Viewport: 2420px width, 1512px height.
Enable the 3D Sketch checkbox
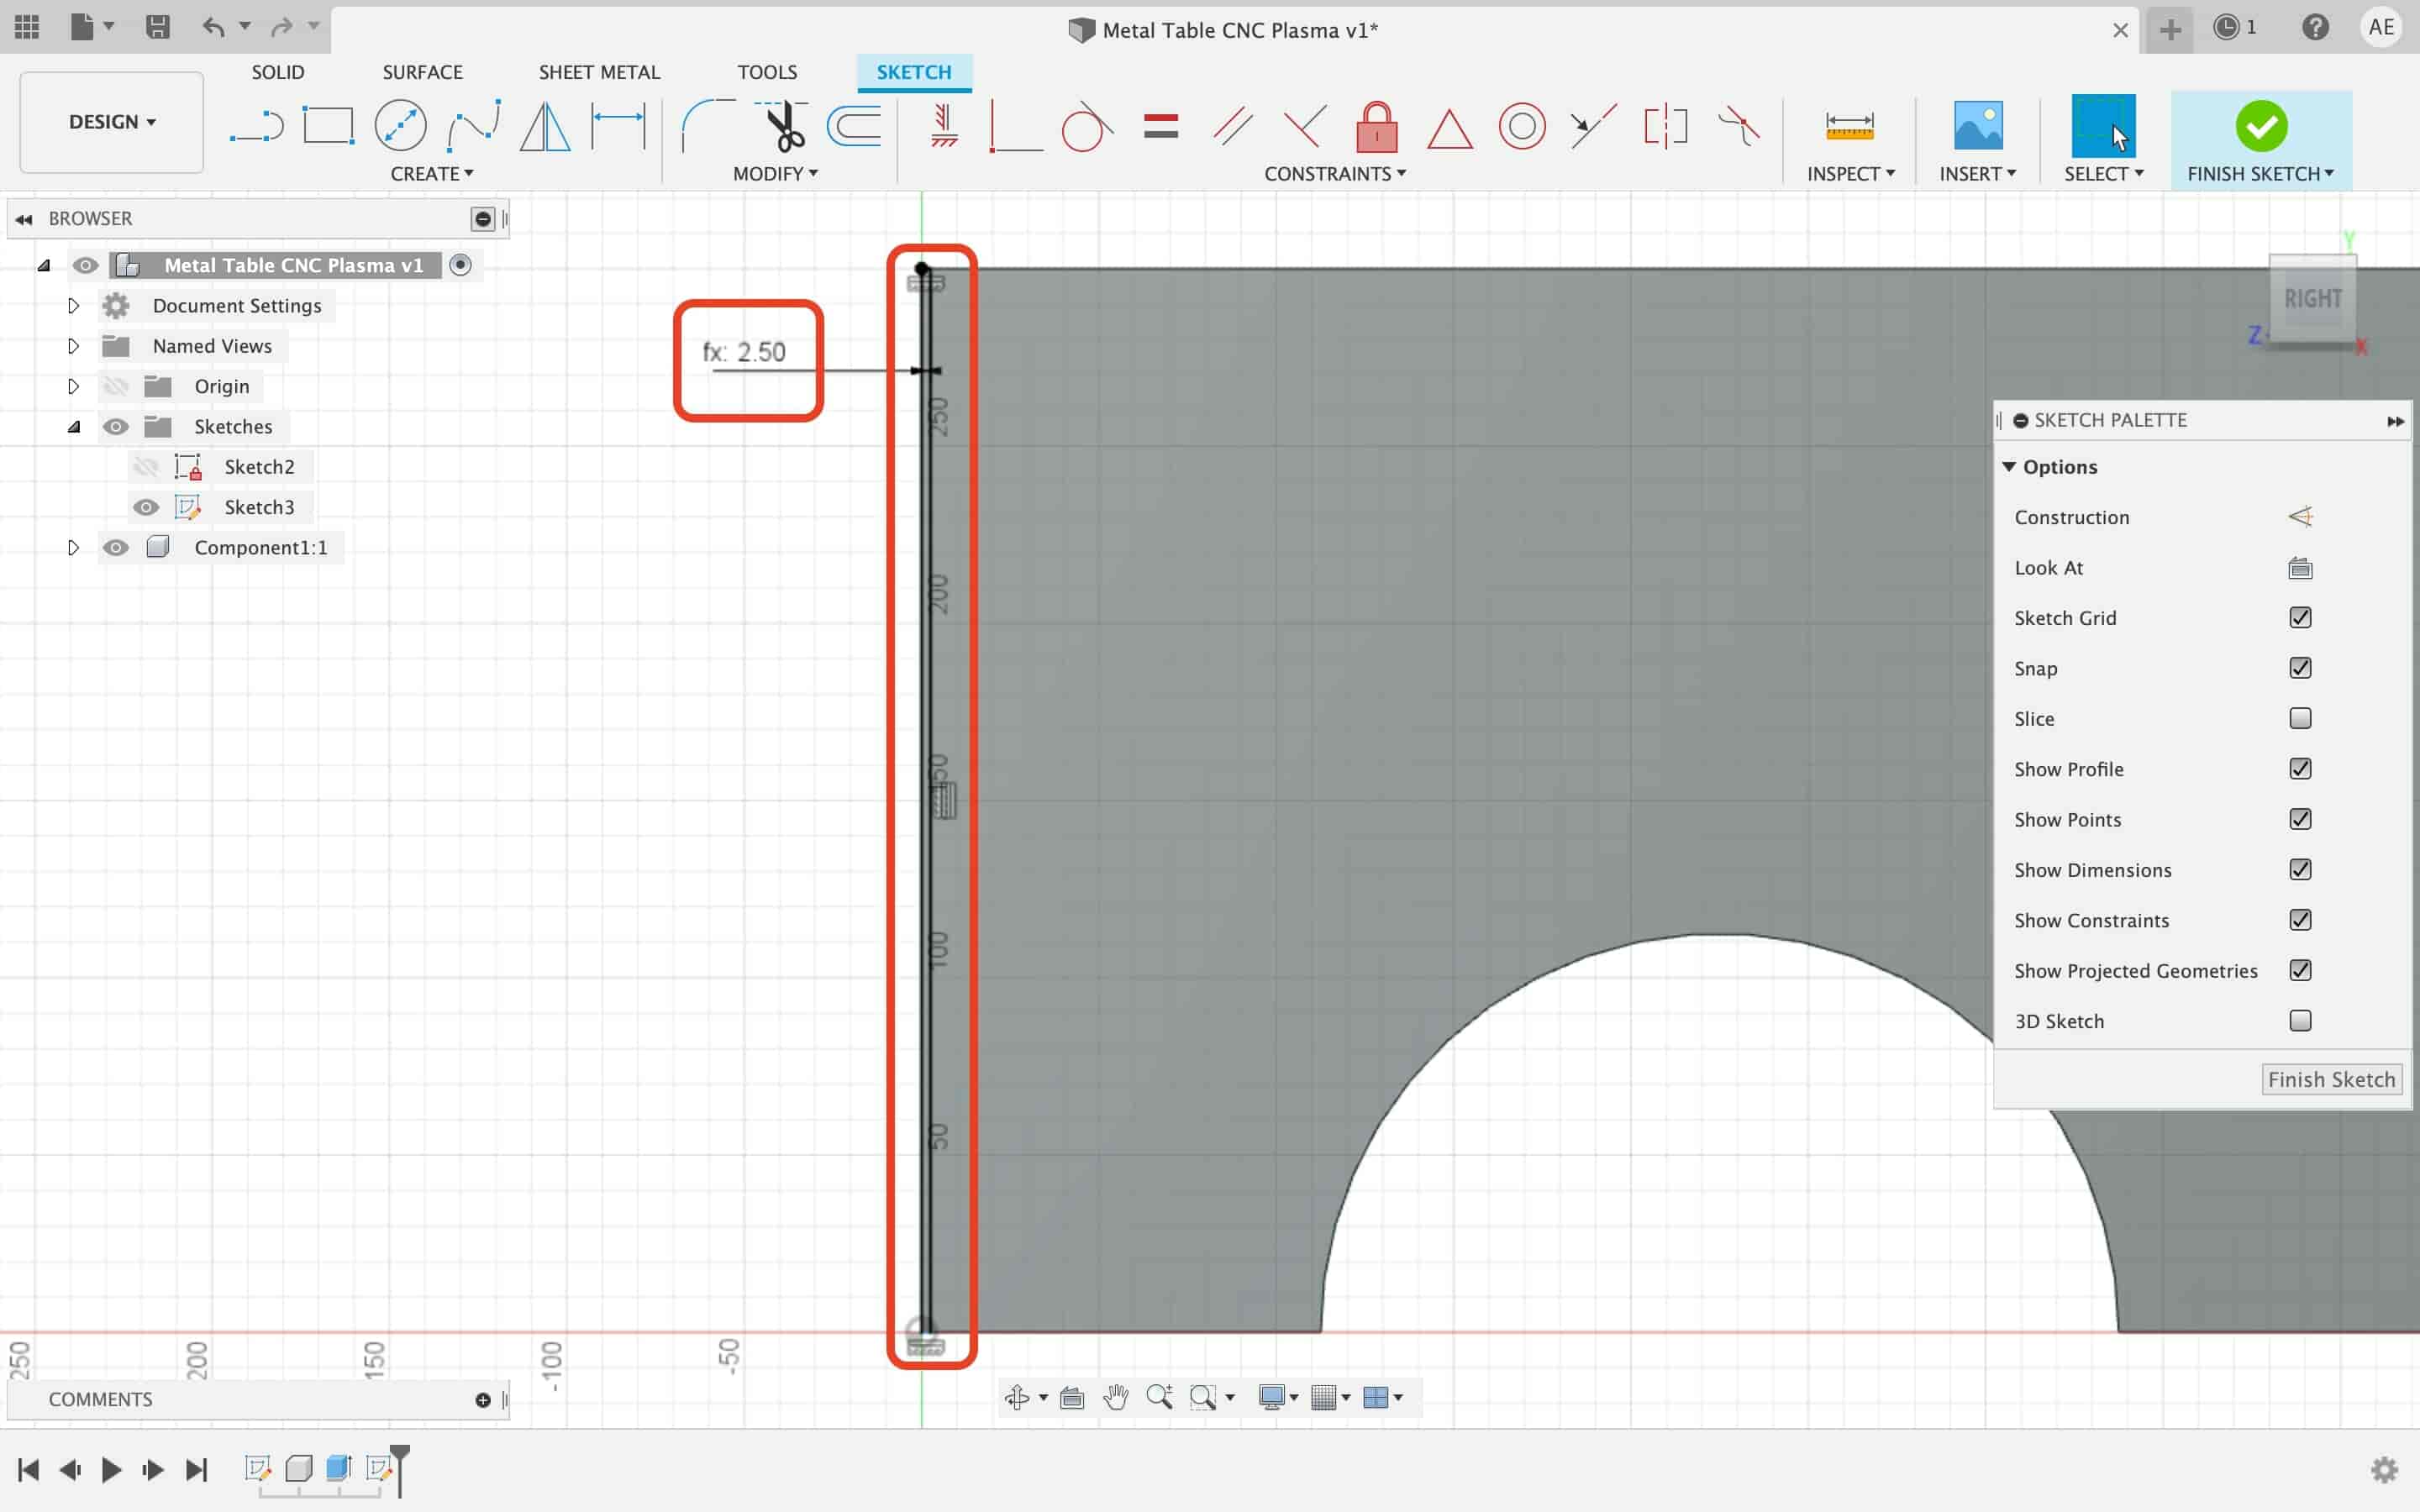(2300, 1021)
